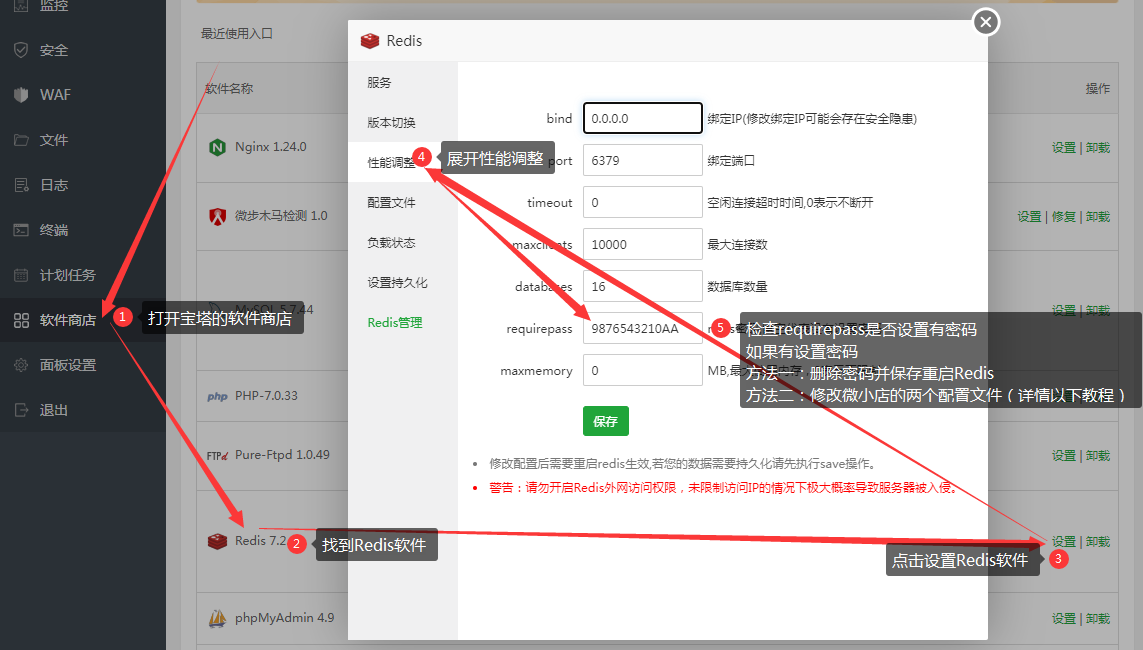Viewport: 1143px width, 650px height.
Task: Open the 终端 terminal icon
Action: tap(21, 230)
